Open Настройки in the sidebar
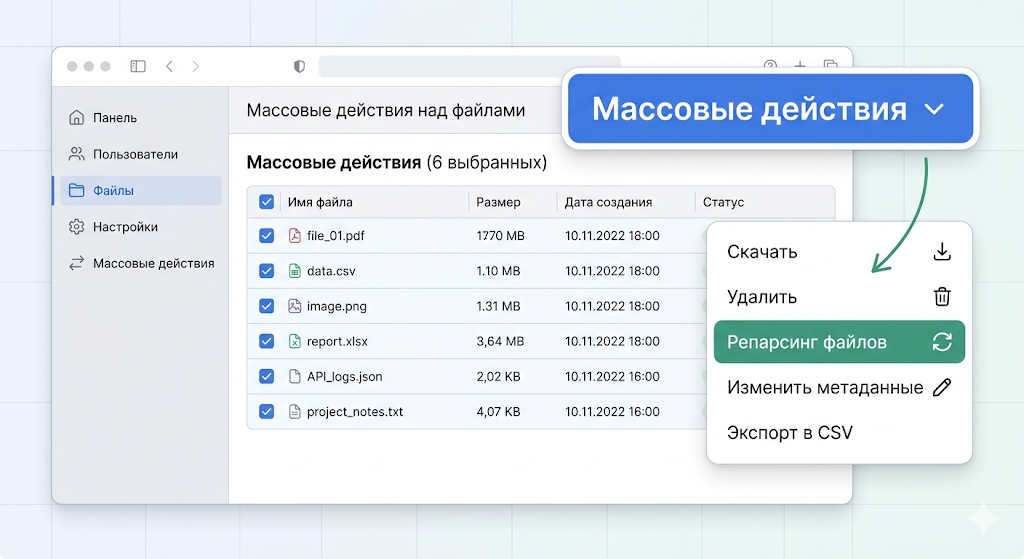The width and height of the screenshot is (1024, 559). tap(140, 227)
